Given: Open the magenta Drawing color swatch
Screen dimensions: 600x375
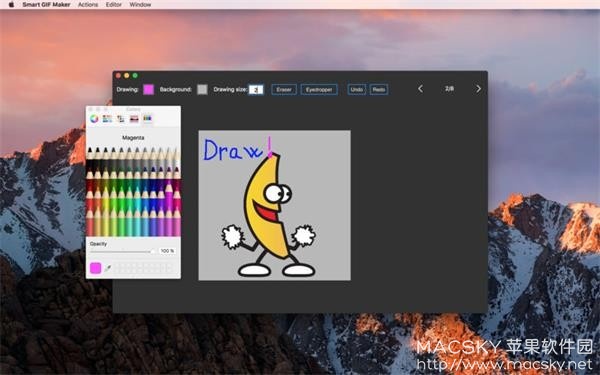Looking at the screenshot, I should pos(148,90).
